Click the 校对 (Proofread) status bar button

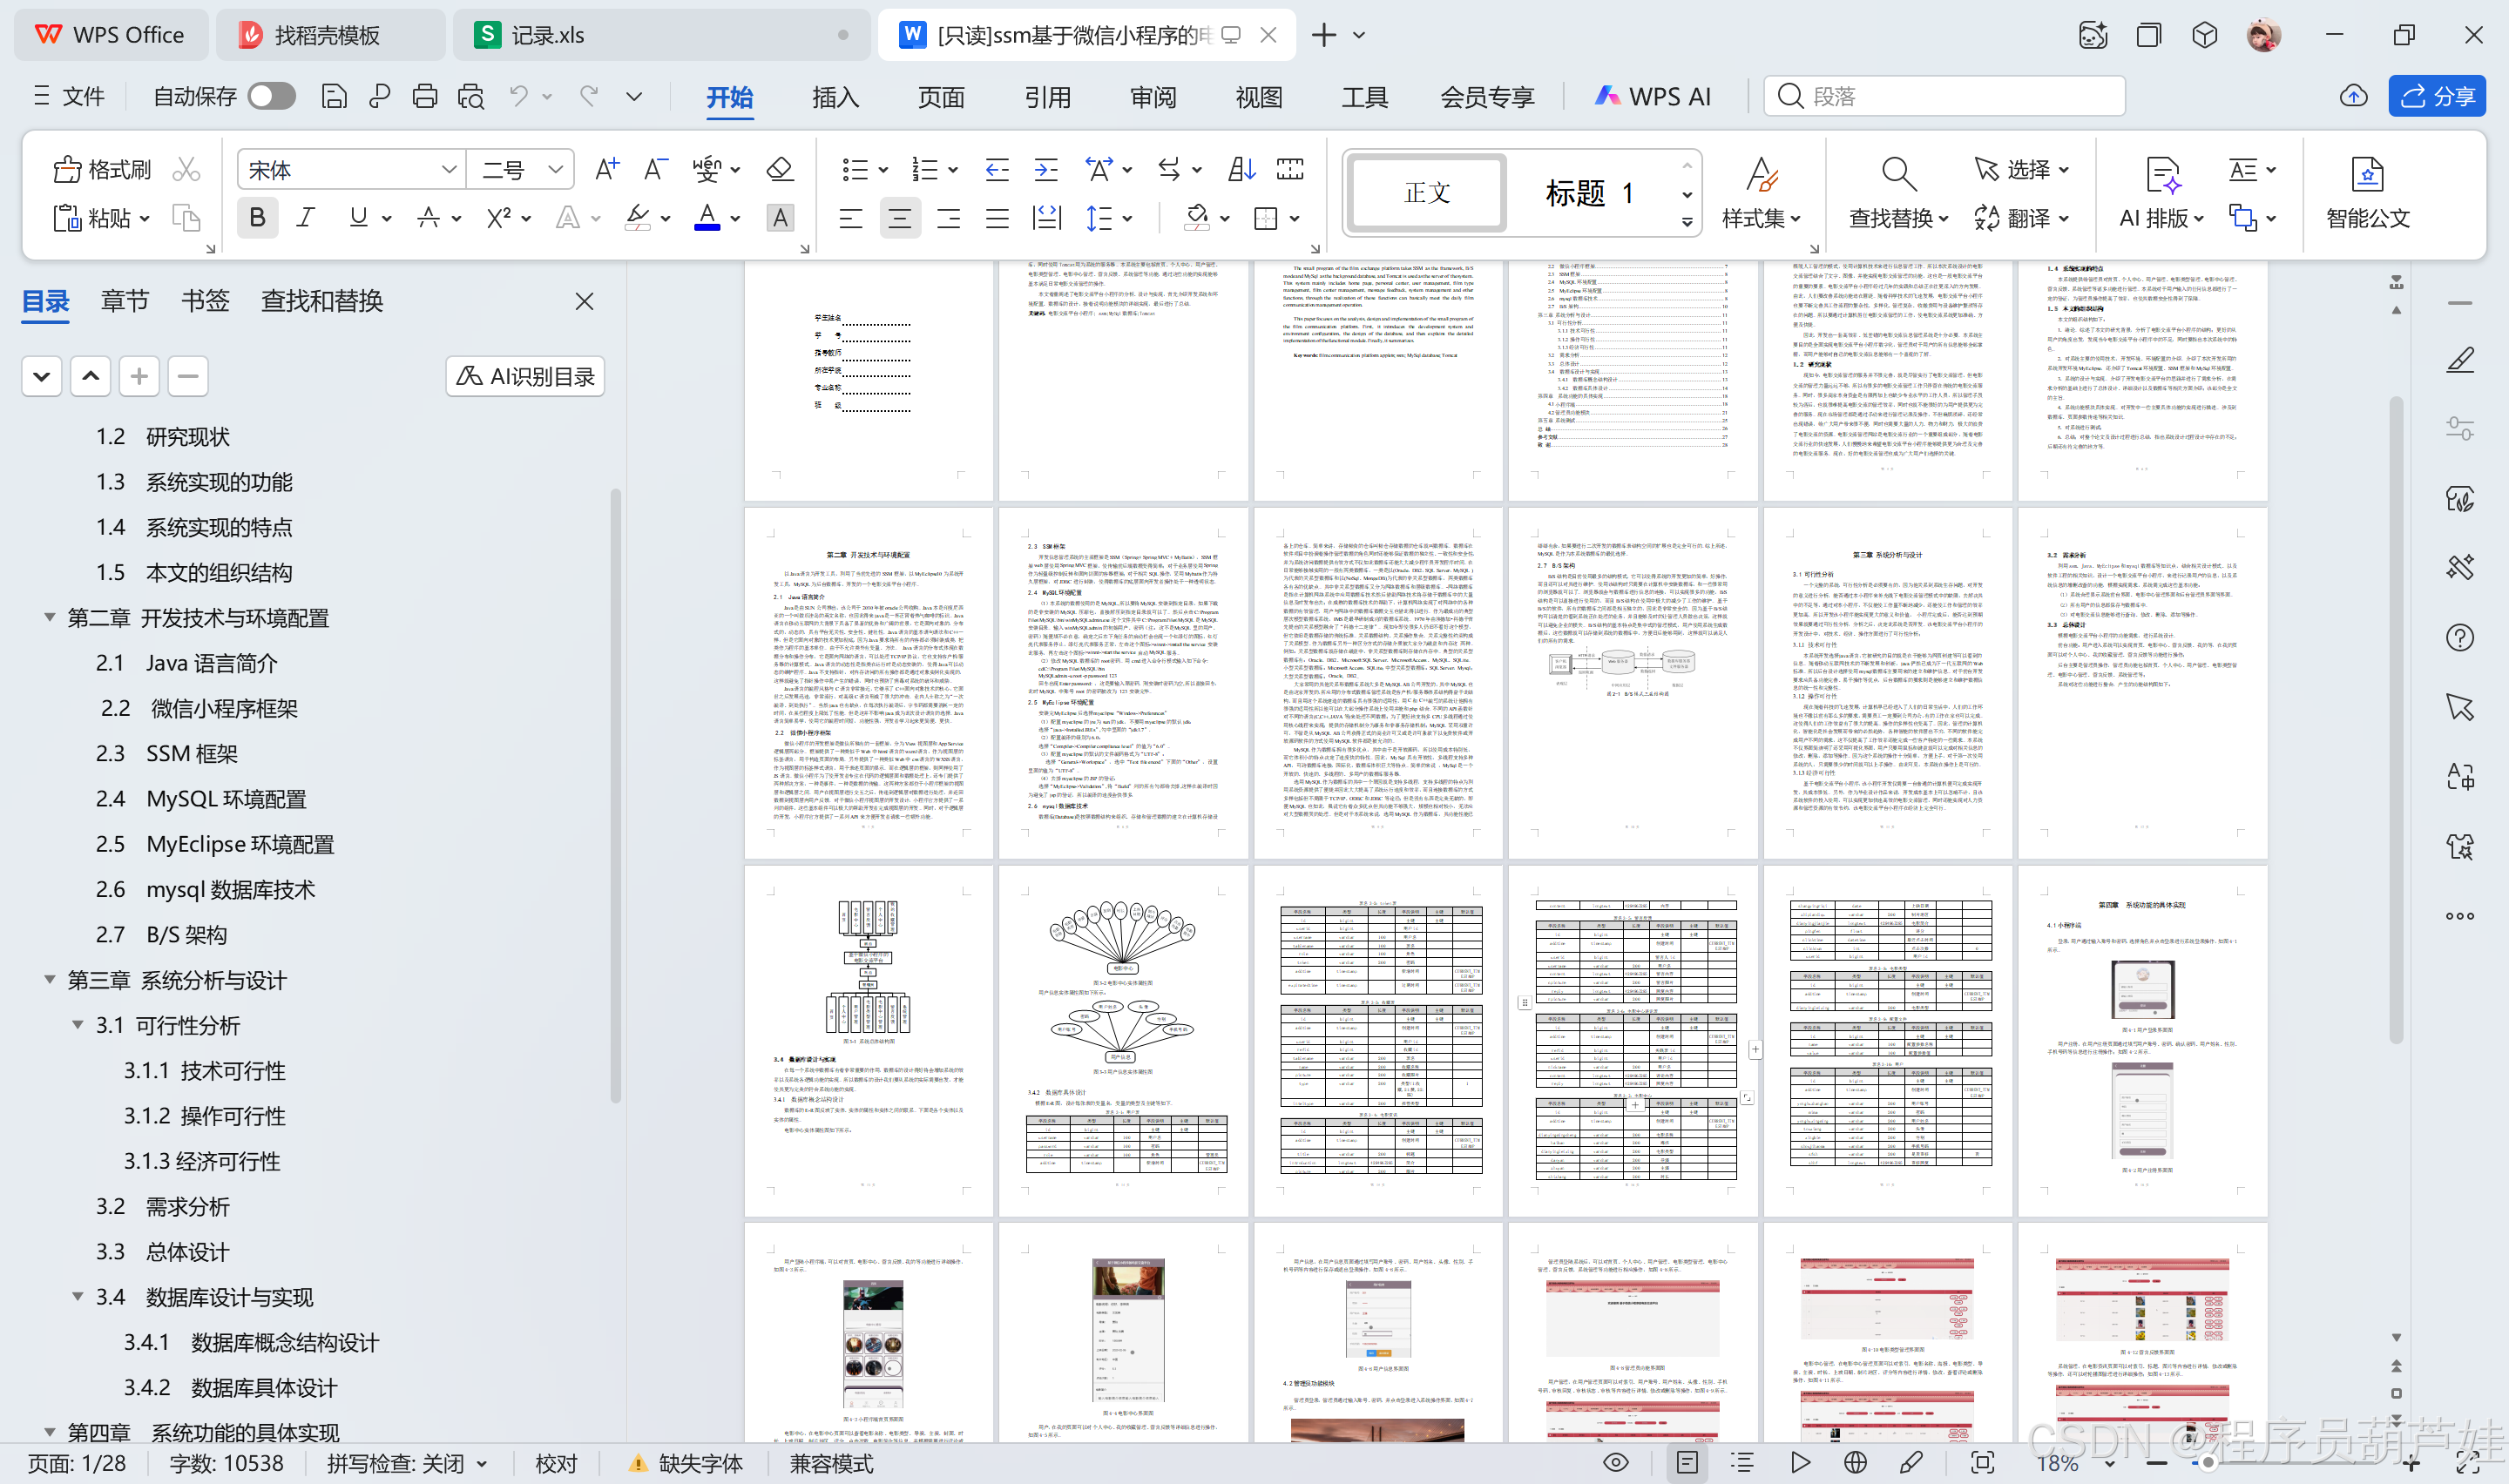pos(556,1463)
